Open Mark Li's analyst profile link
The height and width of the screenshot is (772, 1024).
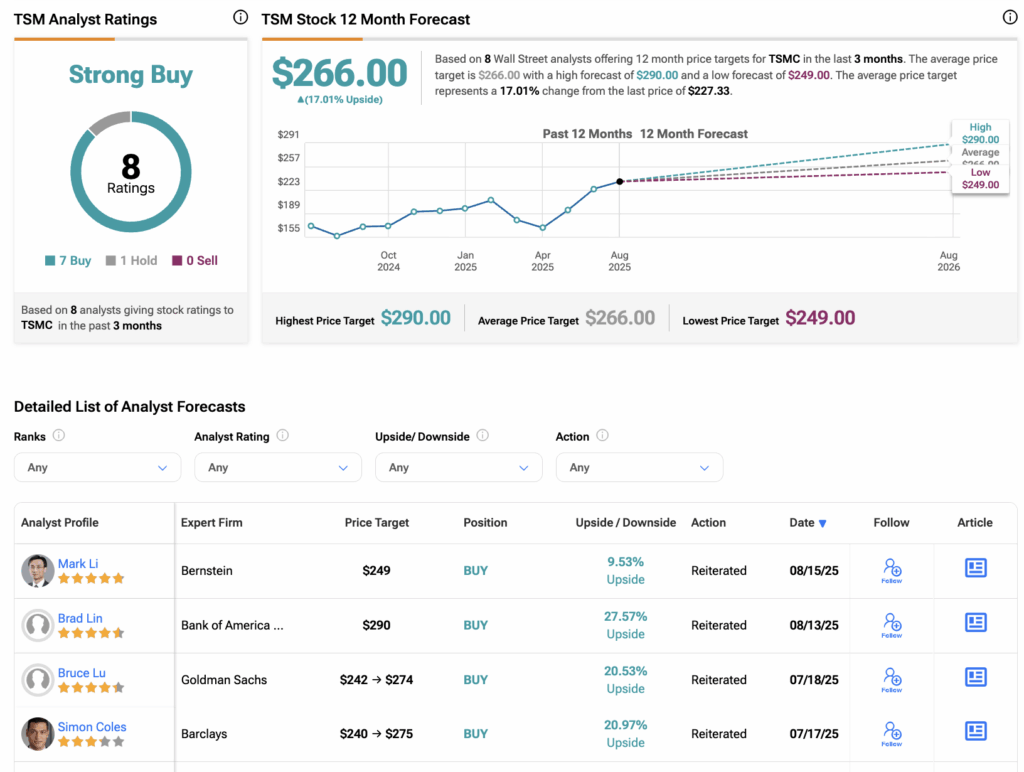(78, 564)
